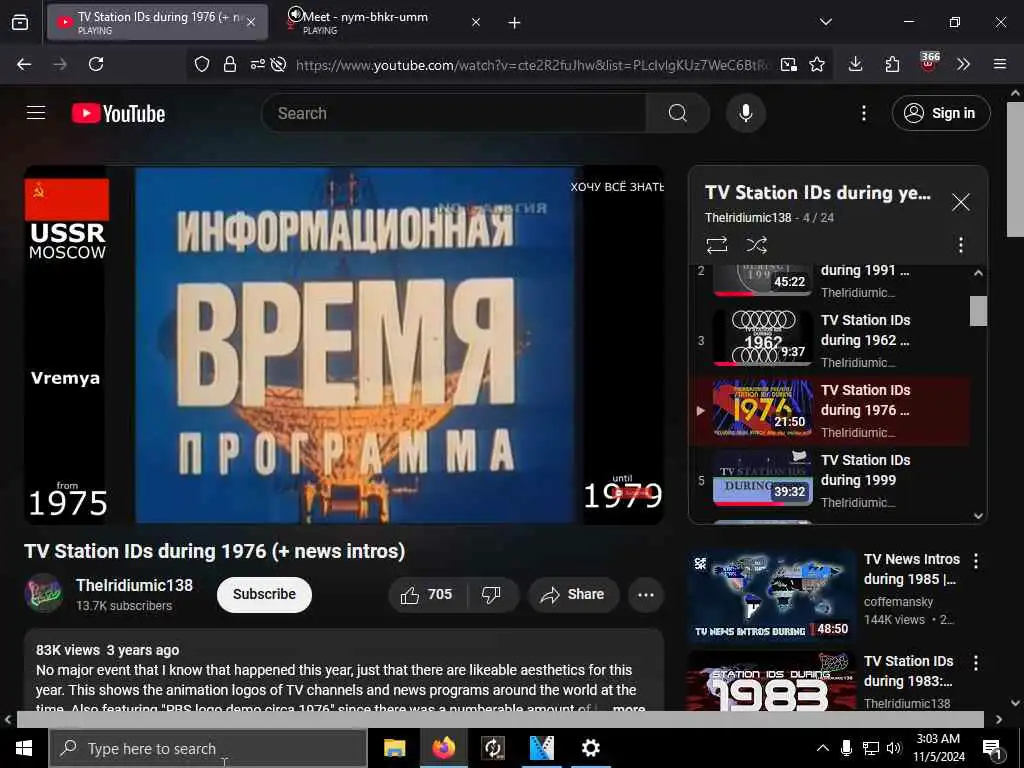The width and height of the screenshot is (1024, 768).
Task: Show hidden system tray icons
Action: click(x=822, y=748)
